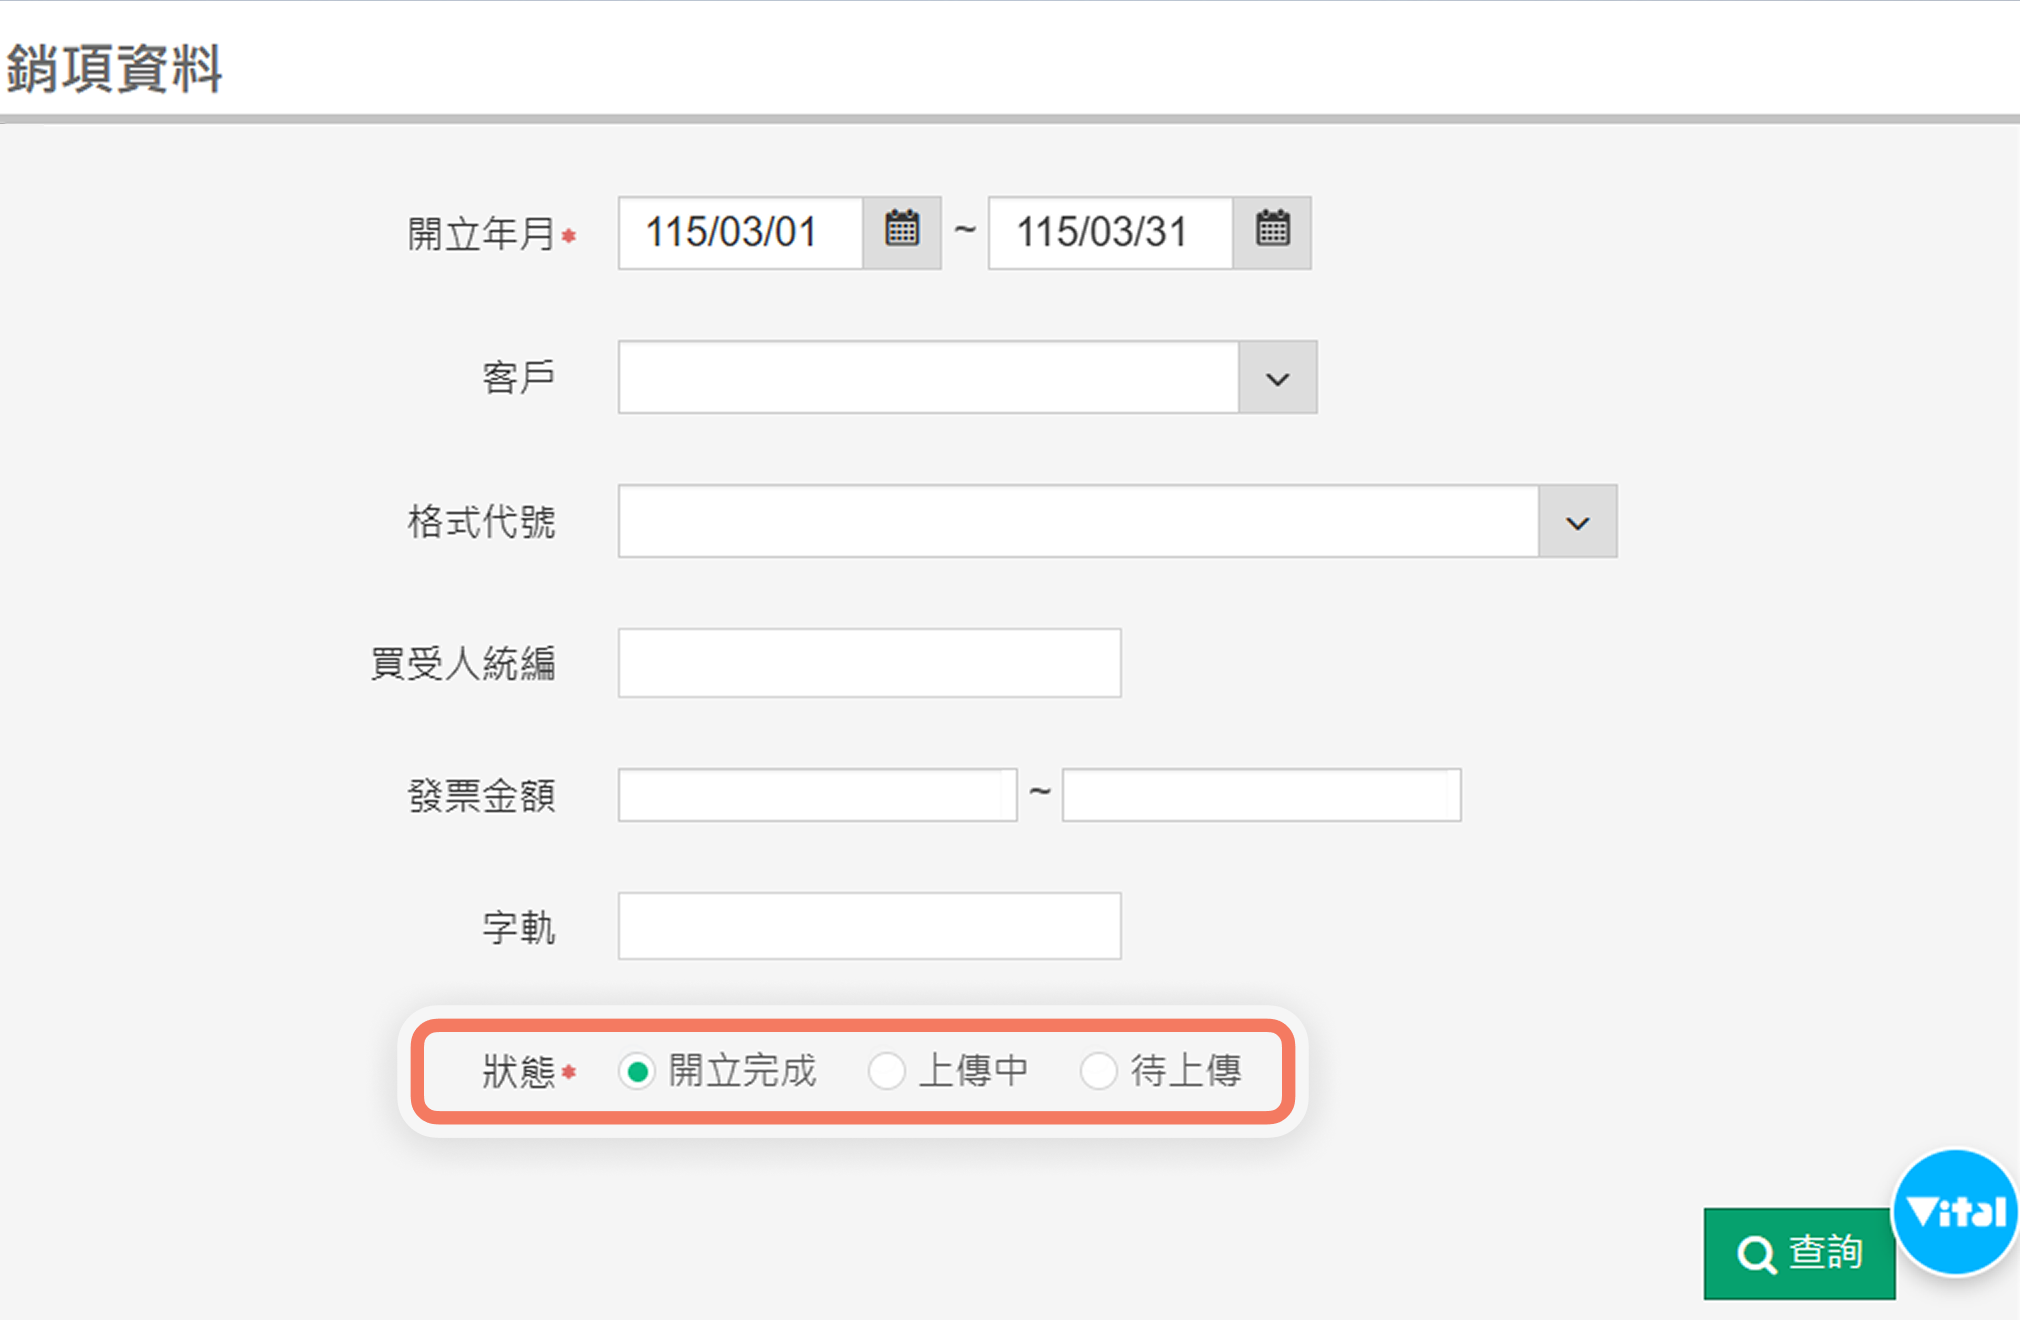Open the end date calendar picker
The height and width of the screenshot is (1320, 2020).
[x=1272, y=232]
